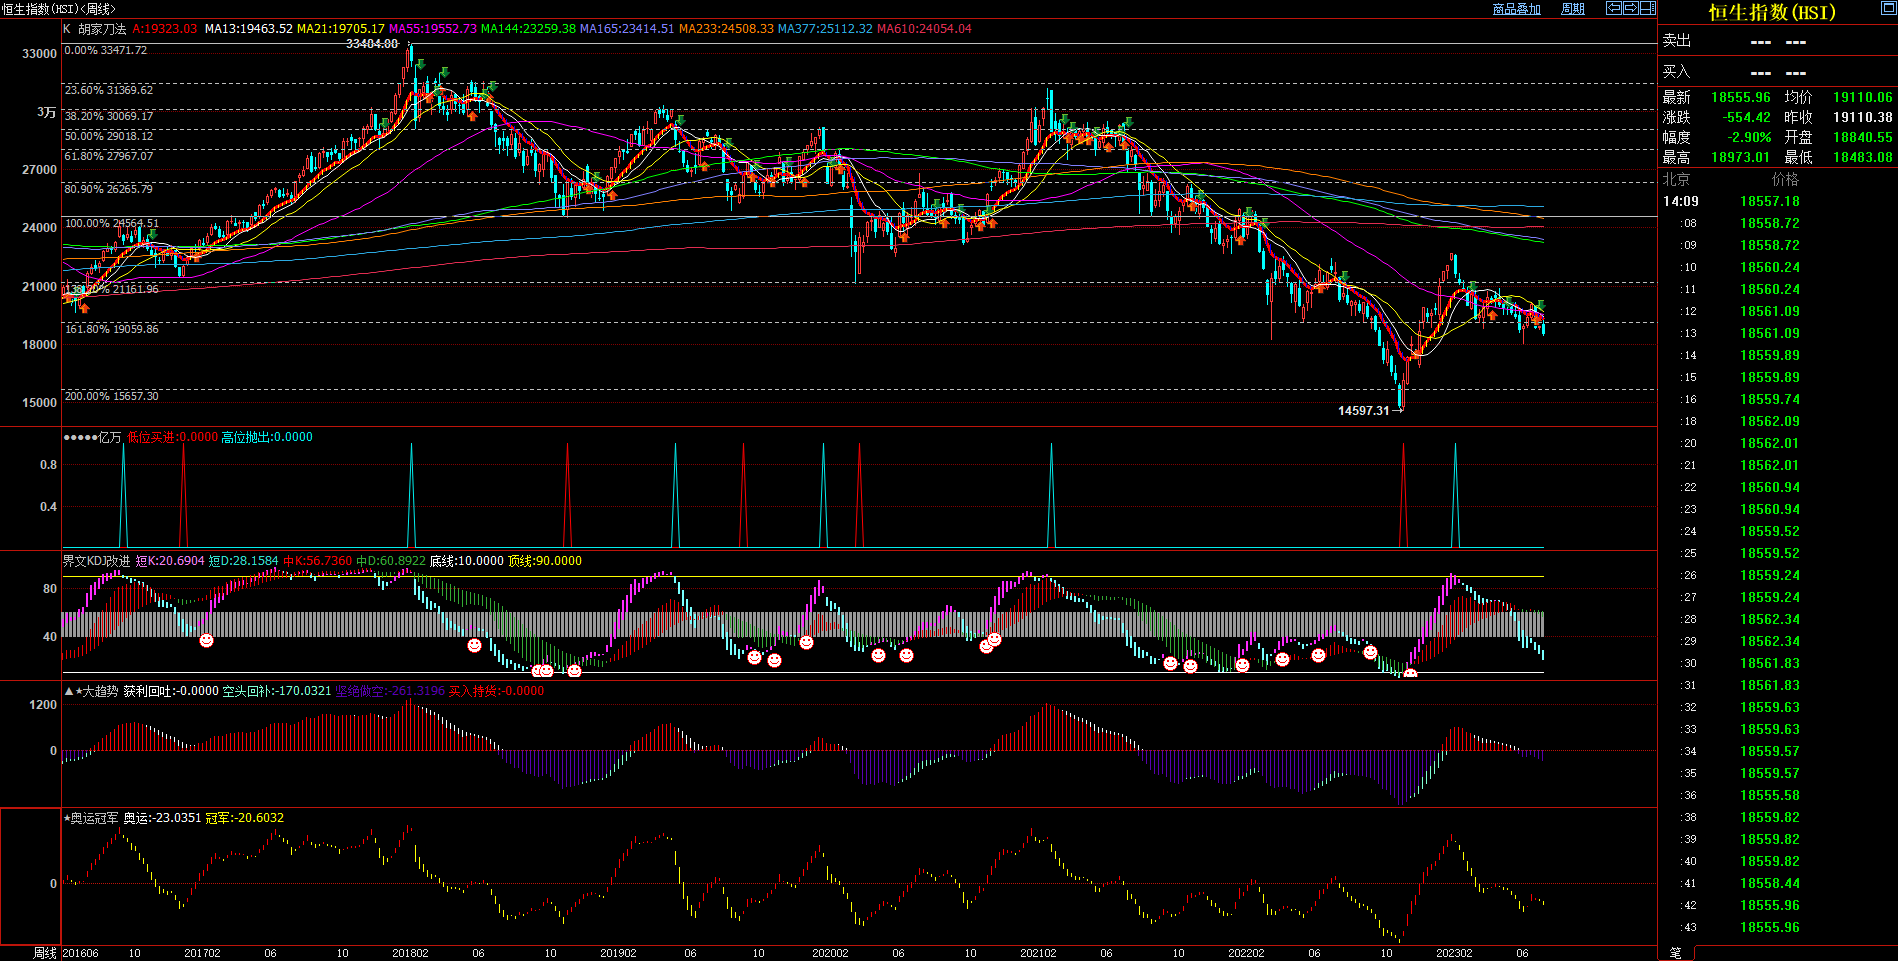
Task: Open the 商品叠加 overlay link
Action: (1516, 9)
